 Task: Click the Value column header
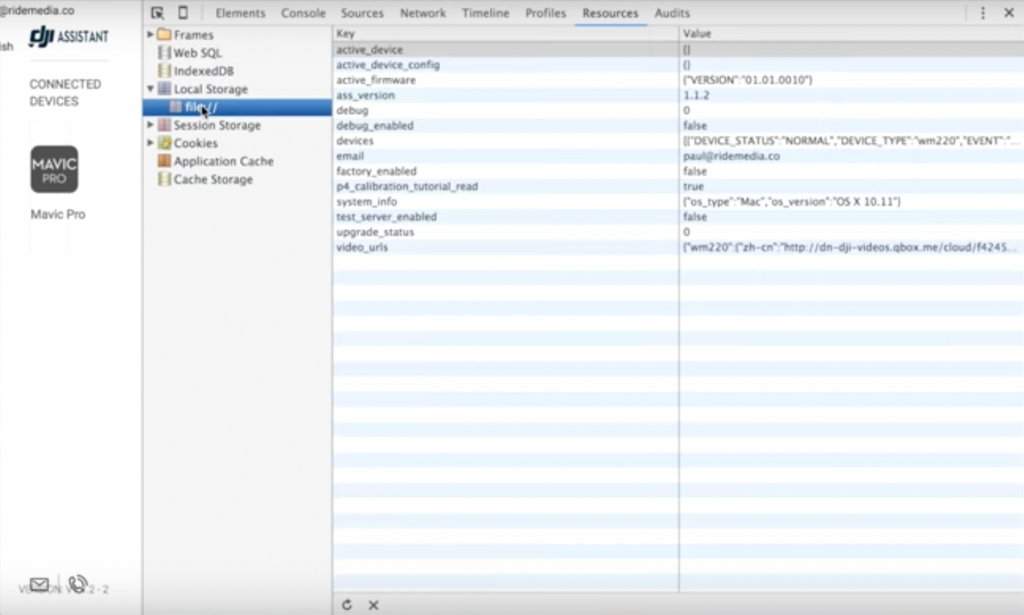click(697, 34)
